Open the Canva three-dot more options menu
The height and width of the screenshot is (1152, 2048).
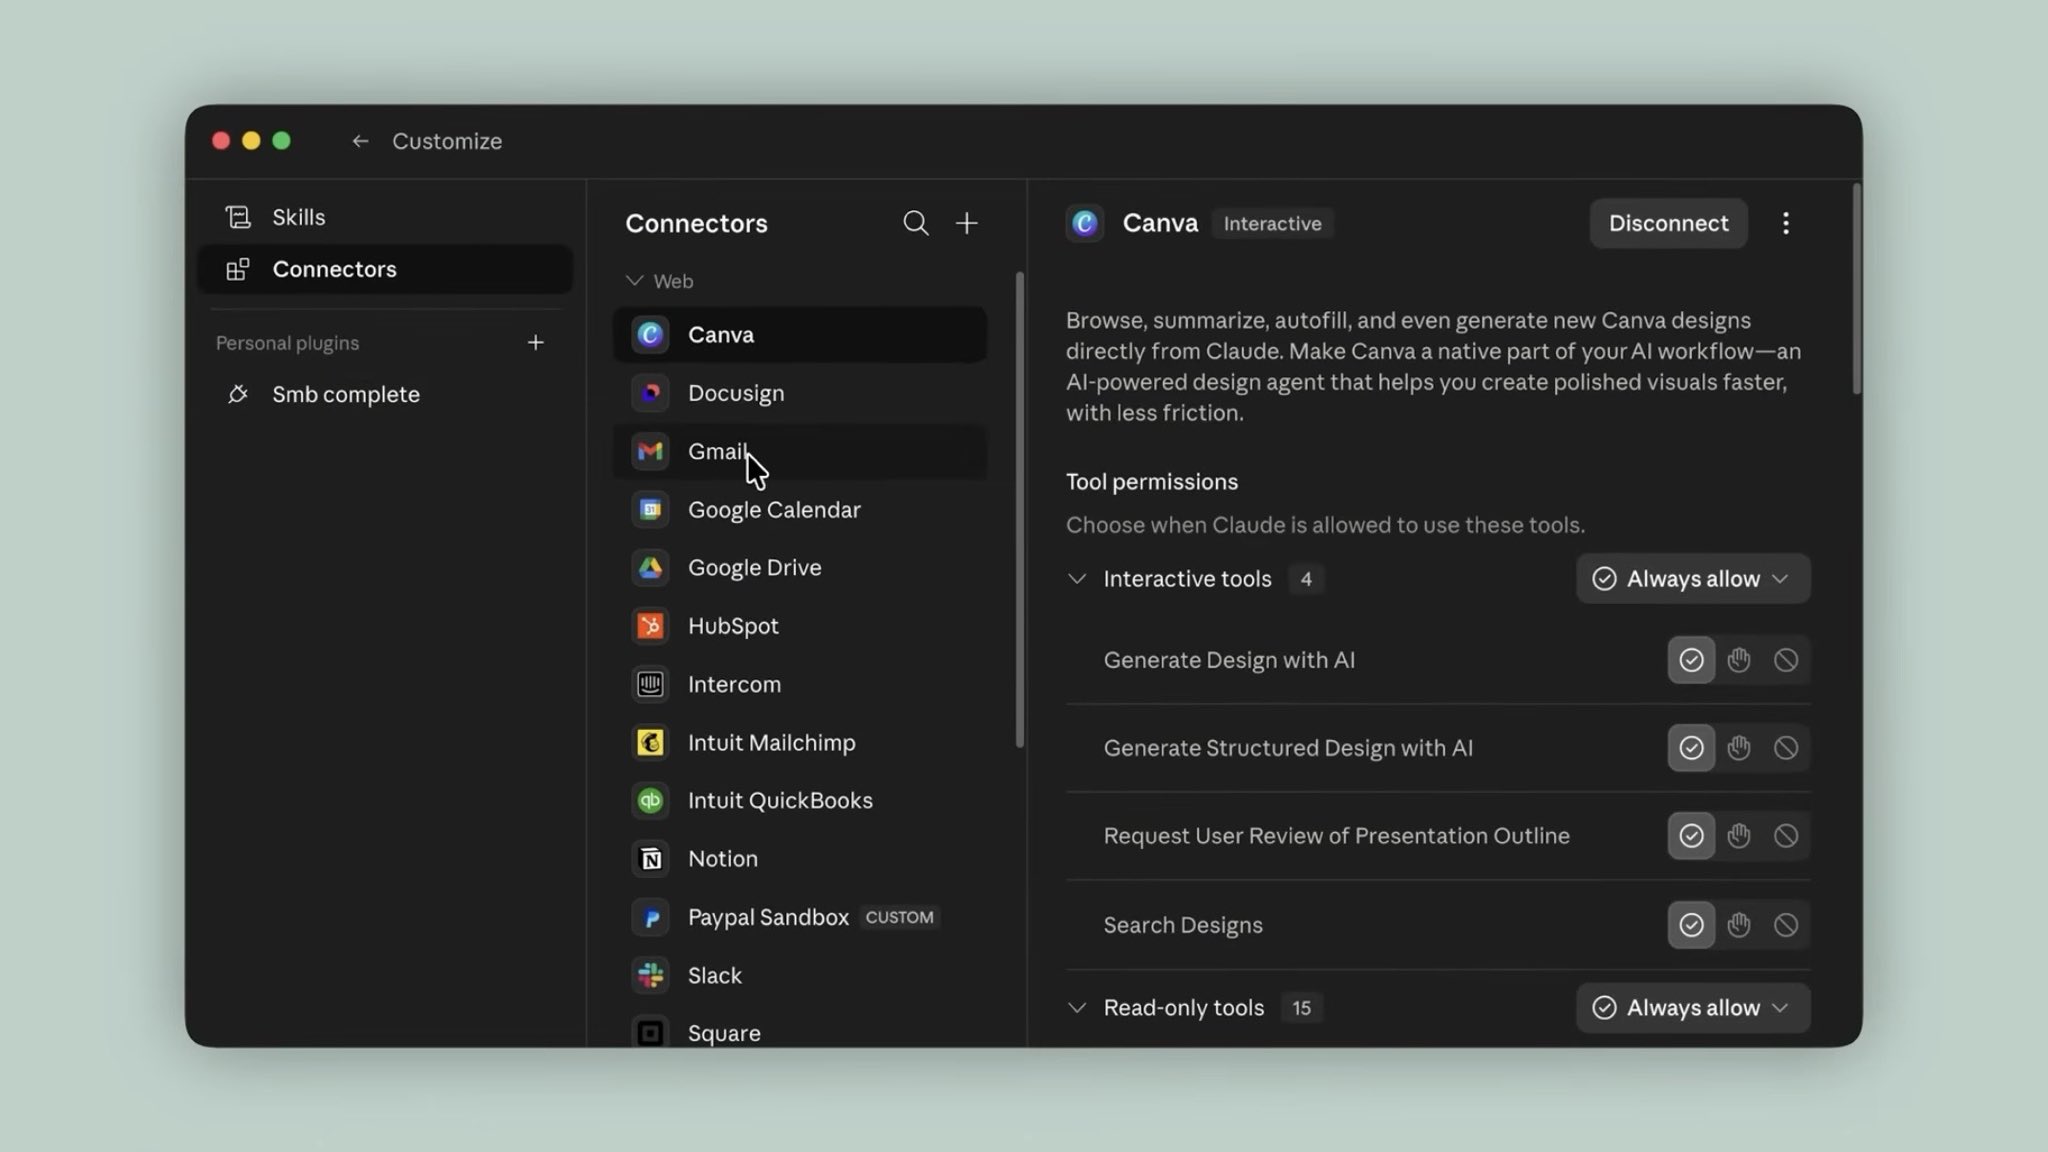(1786, 223)
